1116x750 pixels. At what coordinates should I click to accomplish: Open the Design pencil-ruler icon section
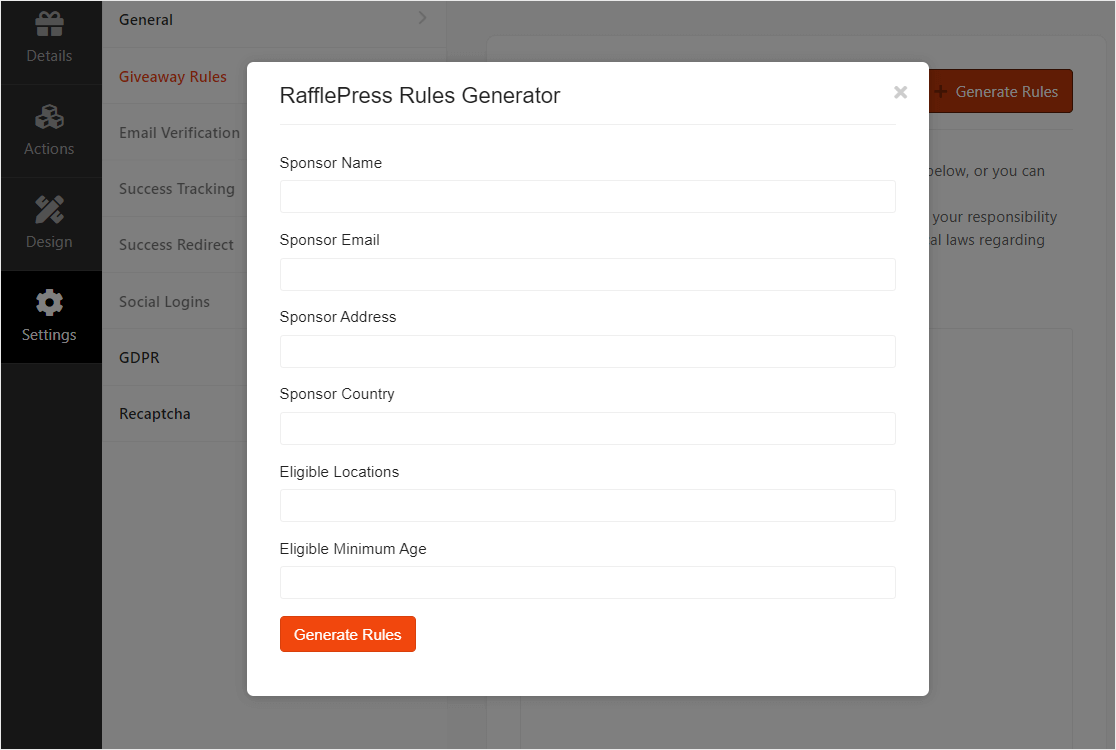49,223
